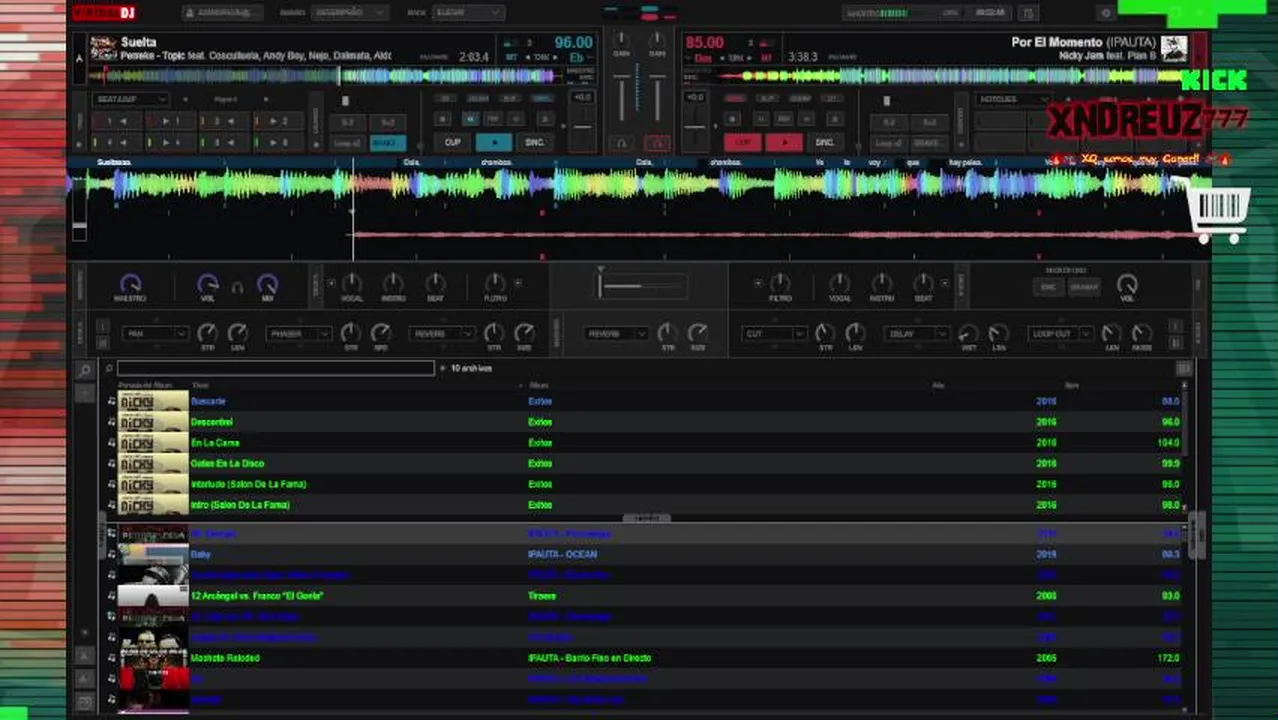Click the left channel volume fader
The width and height of the screenshot is (1278, 720).
(x=621, y=96)
